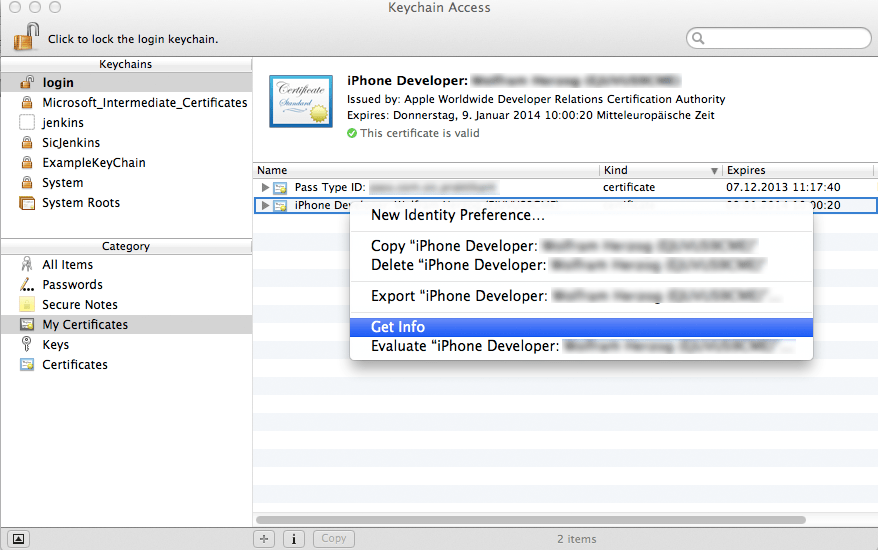Show the Keys category
878x550 pixels.
click(126, 344)
